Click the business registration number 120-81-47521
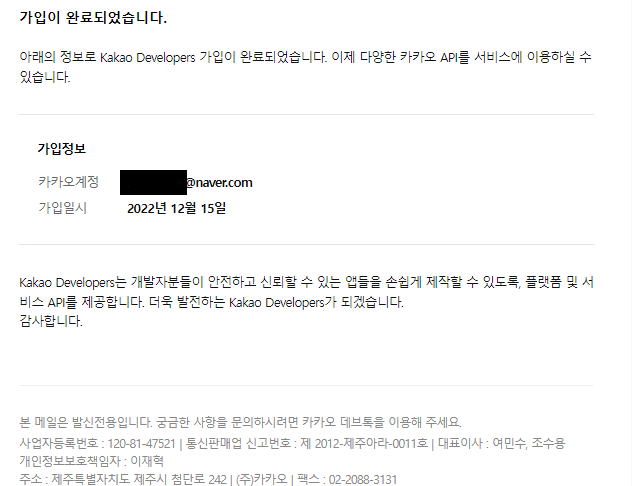The width and height of the screenshot is (632, 486). (x=141, y=444)
